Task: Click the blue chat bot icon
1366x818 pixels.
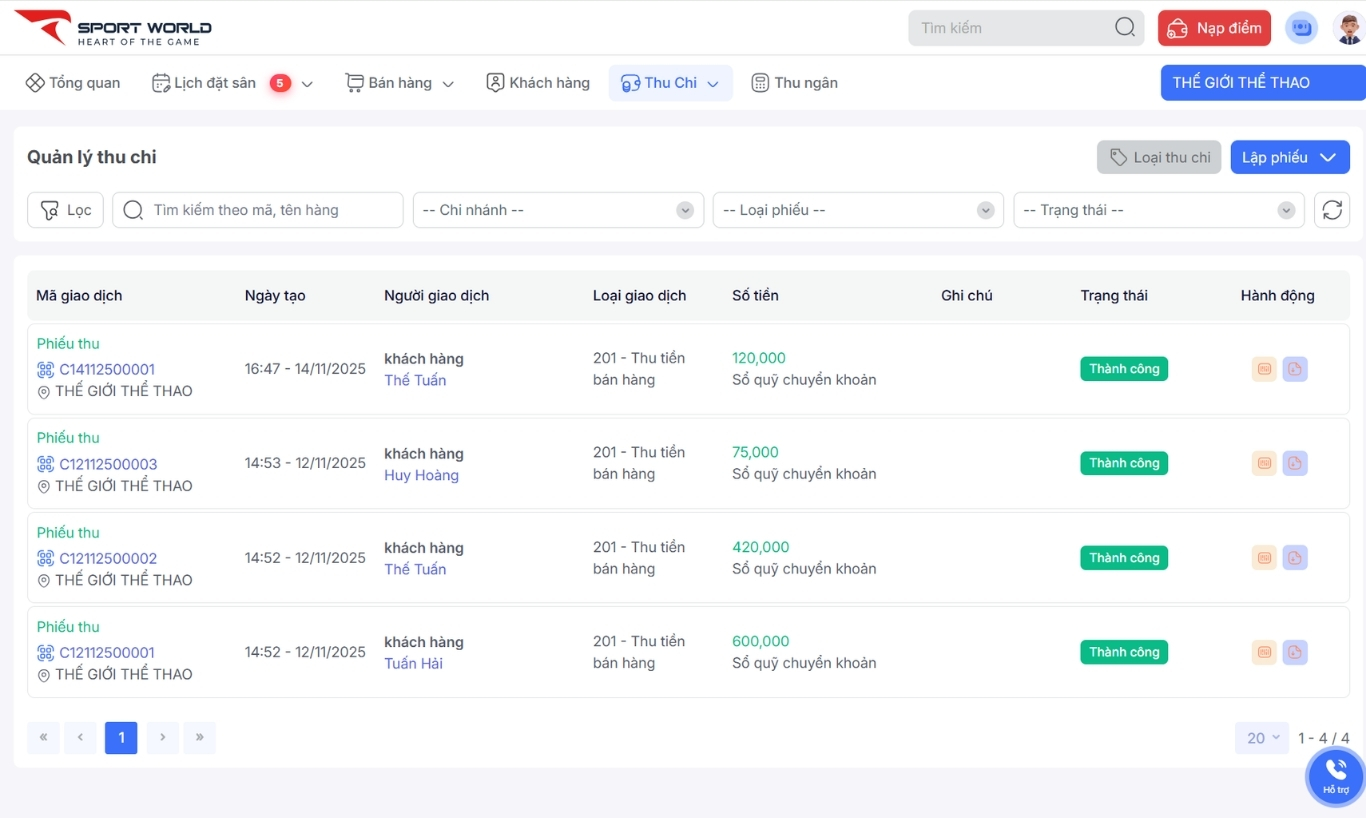Action: 1301,28
